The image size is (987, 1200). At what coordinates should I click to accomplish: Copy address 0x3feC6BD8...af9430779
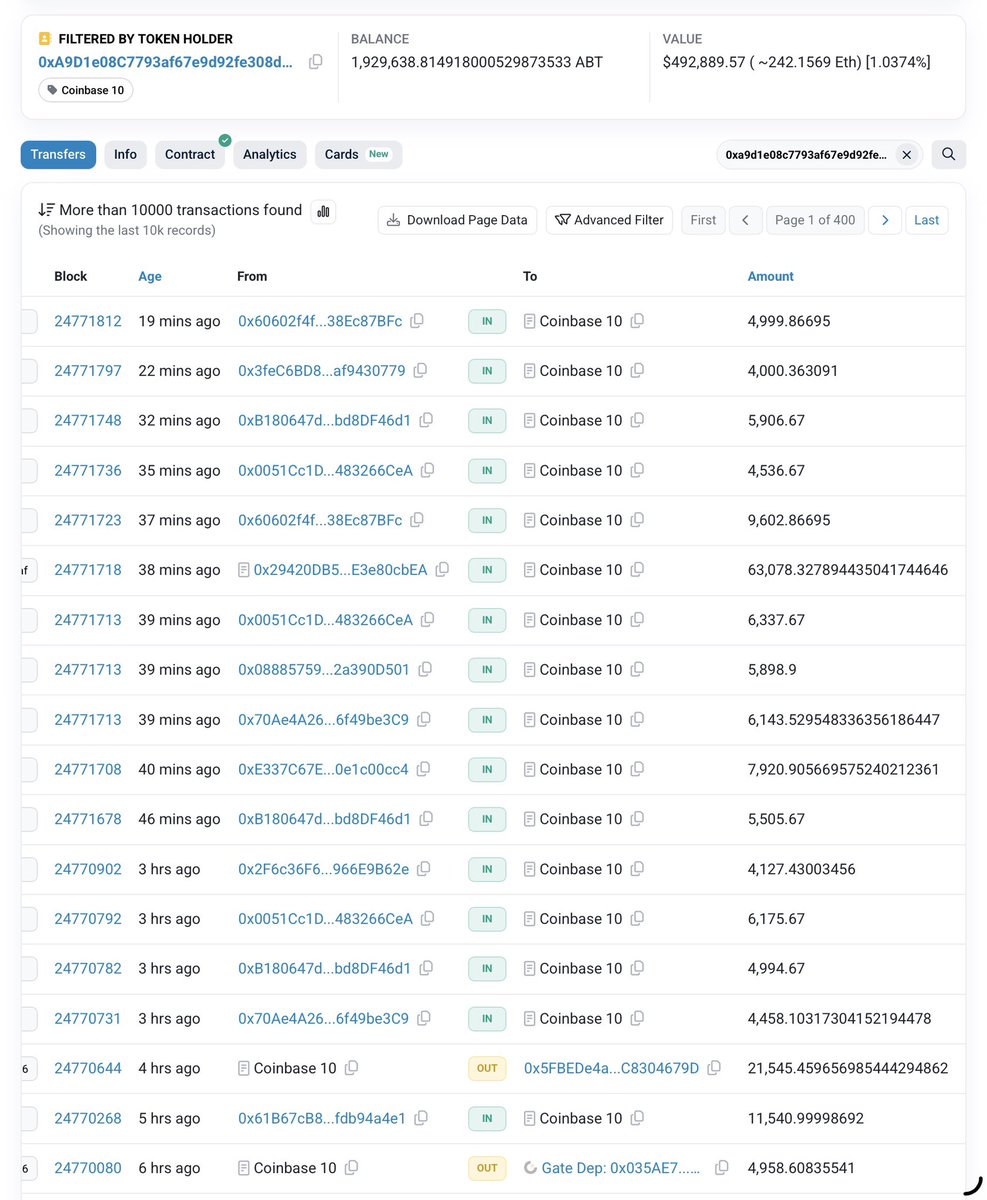coord(421,371)
